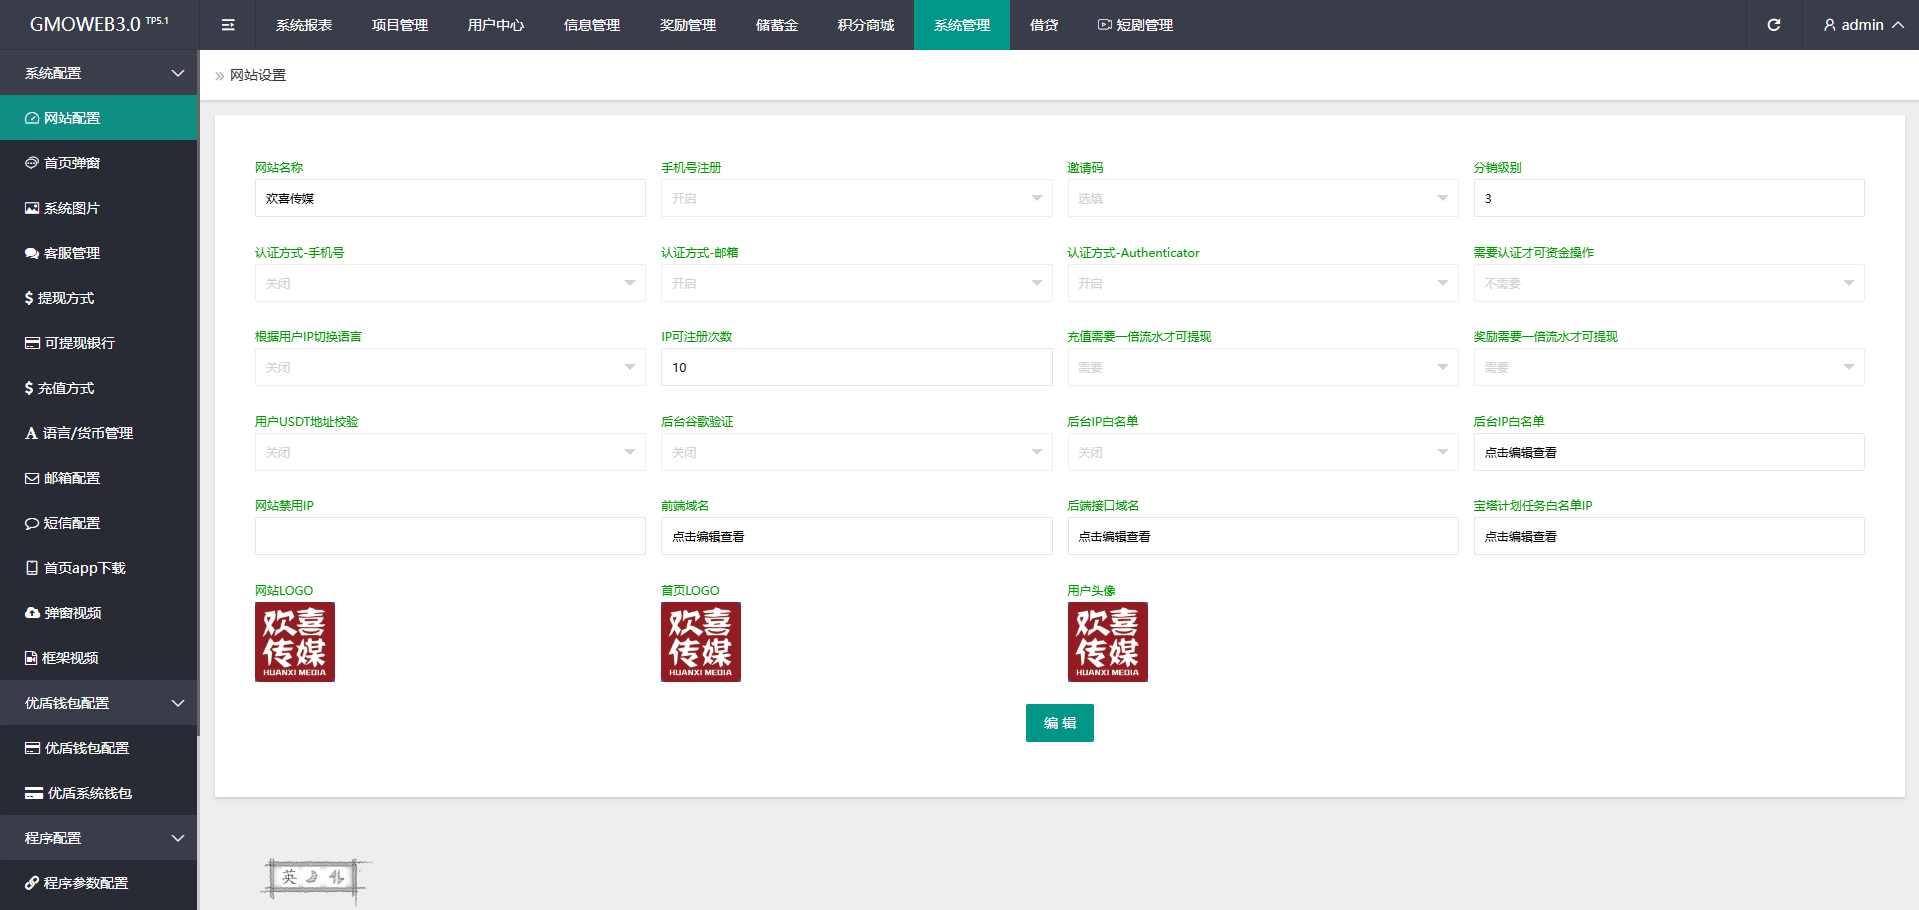Open 可提现银行 sidebar item

coord(79,343)
